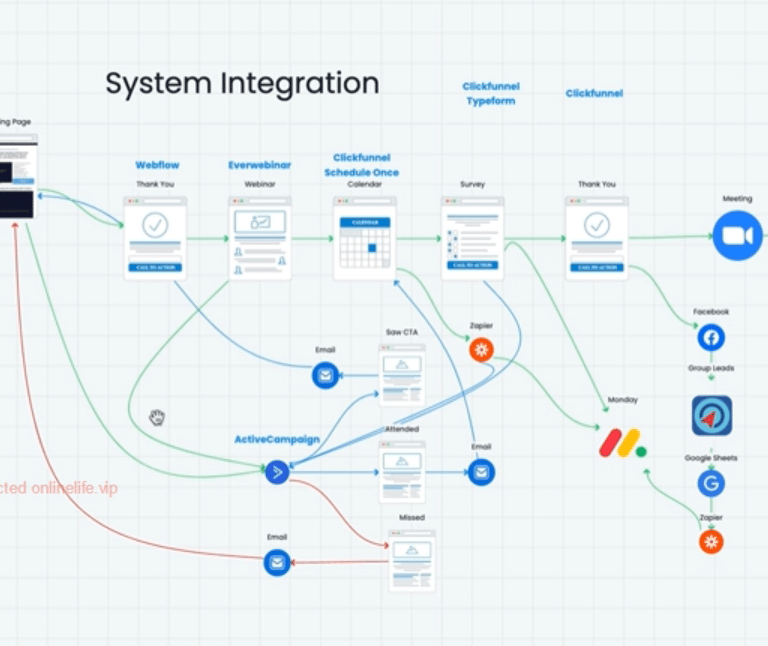Select the Webflow label
Viewport: 768px width, 646px height.
(157, 165)
